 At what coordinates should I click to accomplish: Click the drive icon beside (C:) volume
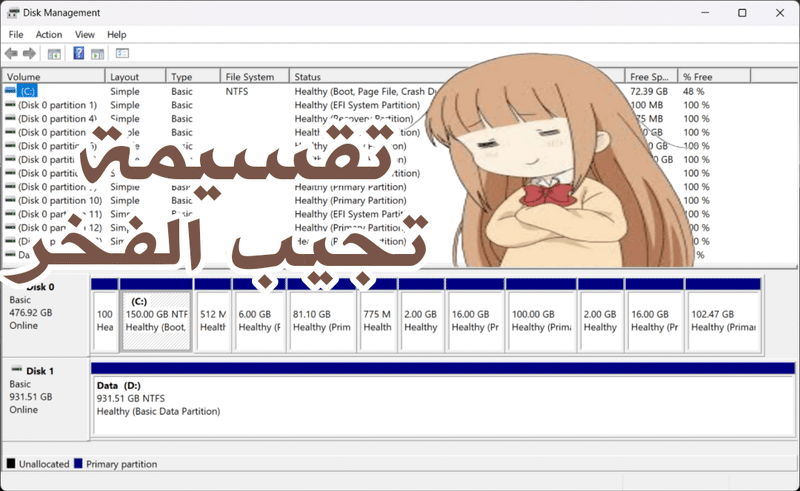coord(10,91)
